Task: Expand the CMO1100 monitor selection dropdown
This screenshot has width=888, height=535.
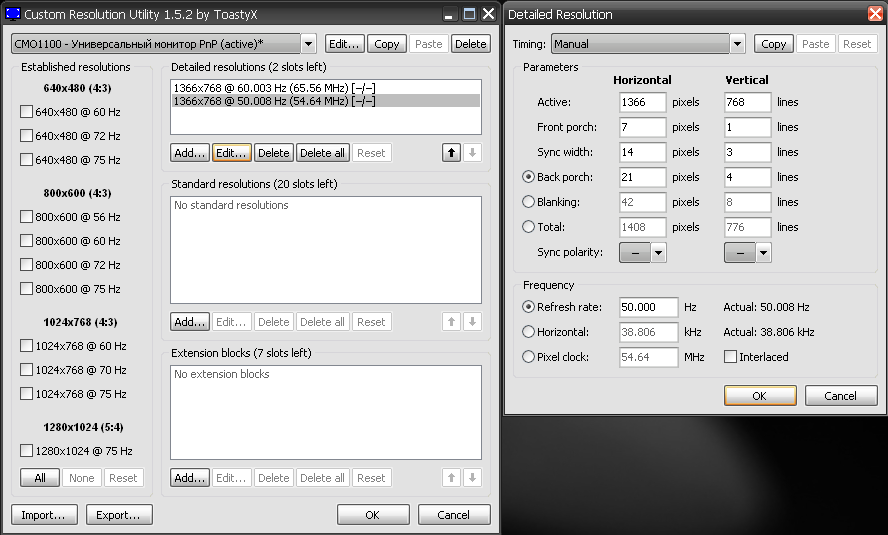Action: point(308,44)
